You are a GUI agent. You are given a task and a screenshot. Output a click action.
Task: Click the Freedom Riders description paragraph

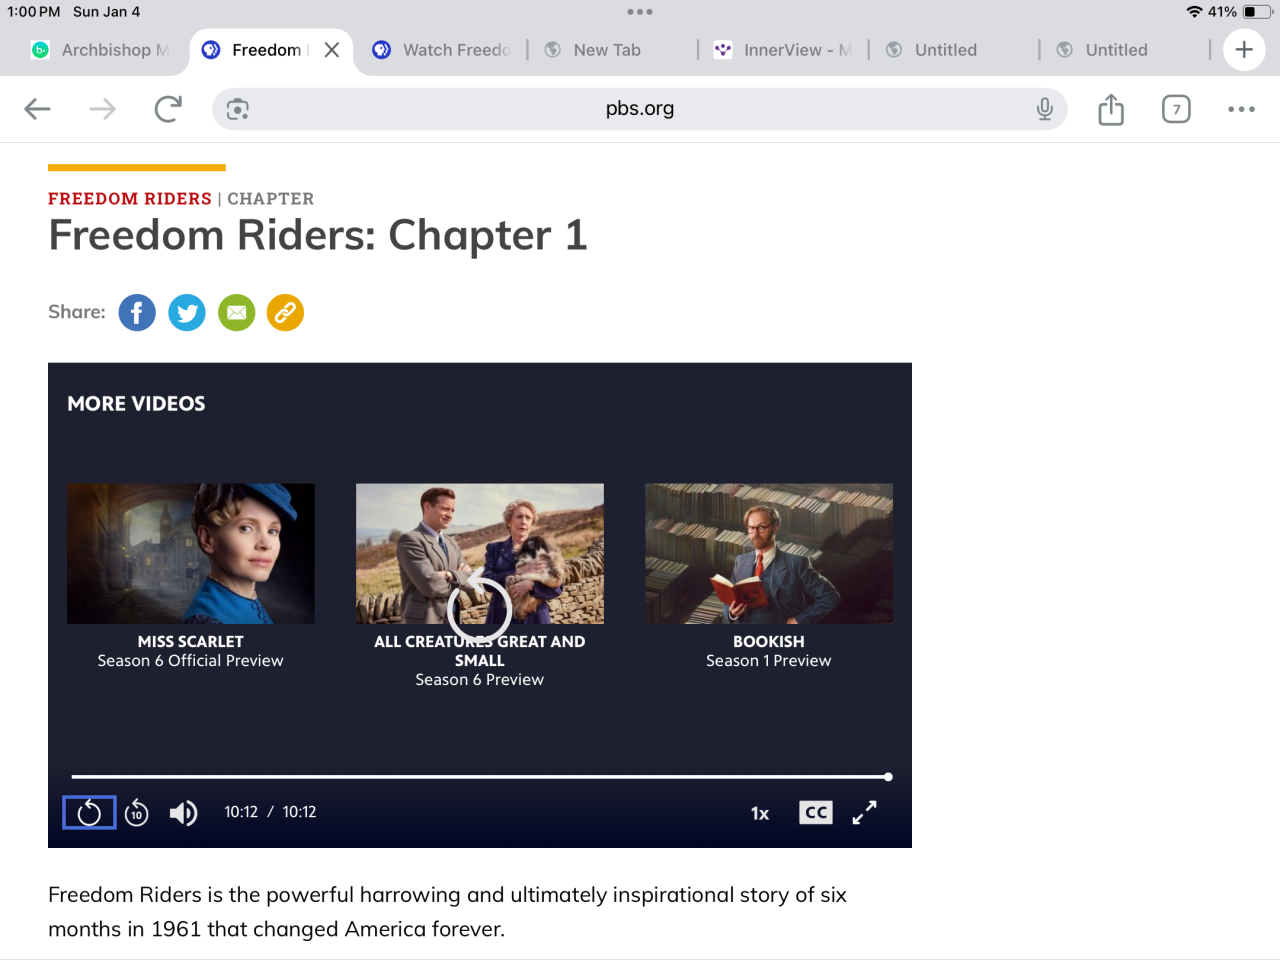point(448,912)
